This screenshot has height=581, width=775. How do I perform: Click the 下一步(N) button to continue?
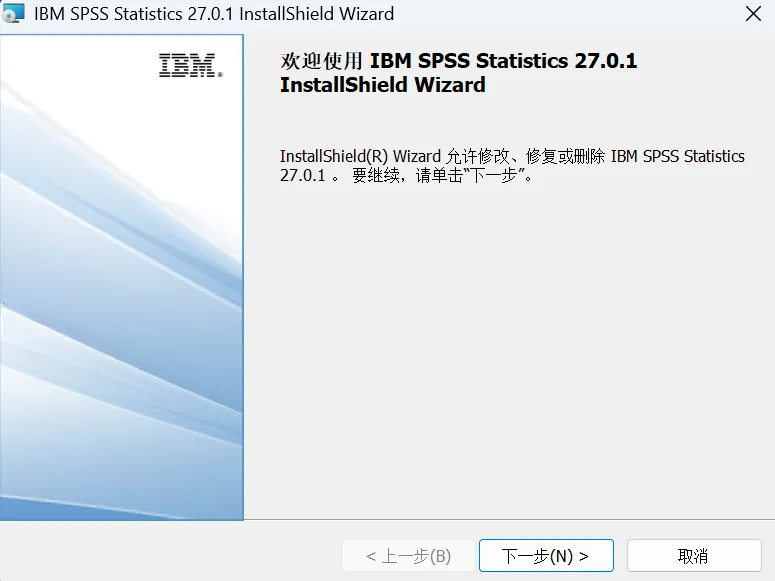pyautogui.click(x=546, y=556)
